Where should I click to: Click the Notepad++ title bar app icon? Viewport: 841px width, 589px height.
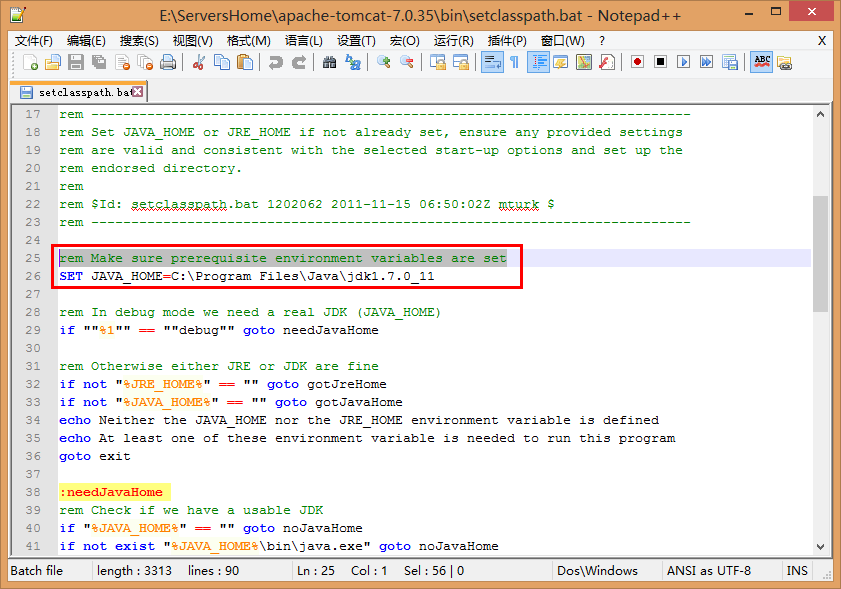18,14
